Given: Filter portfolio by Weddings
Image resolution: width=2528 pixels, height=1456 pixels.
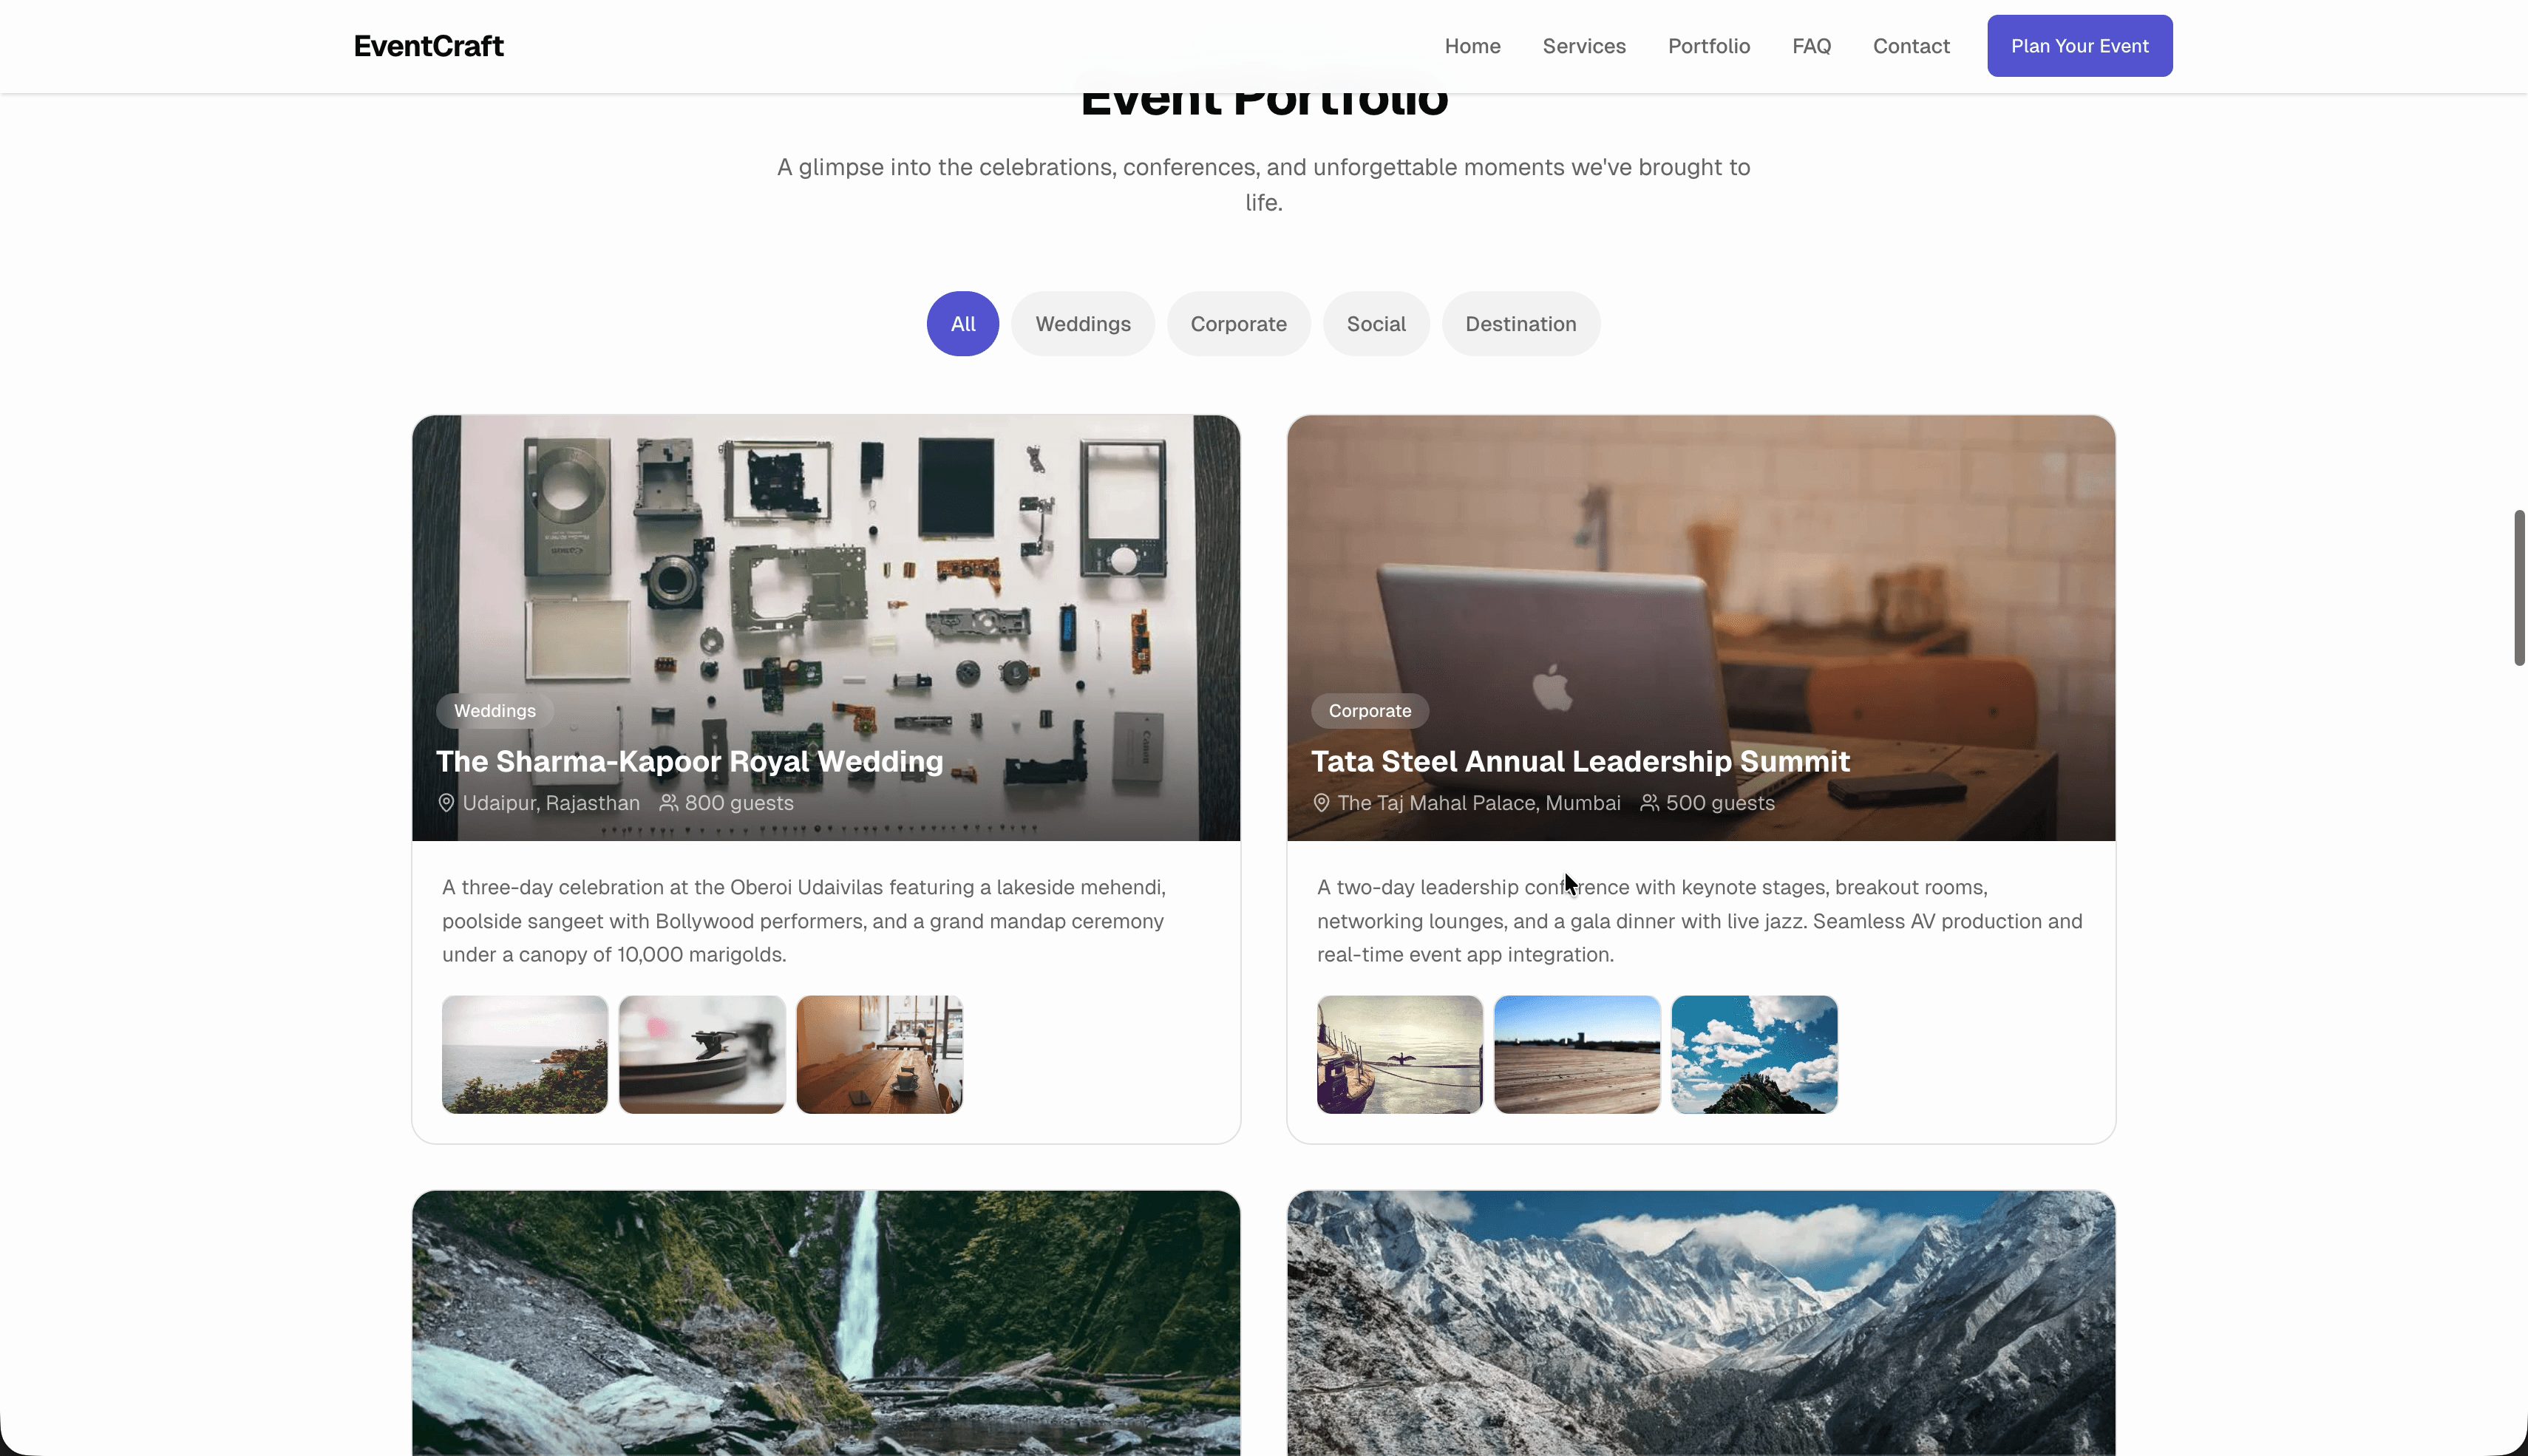Looking at the screenshot, I should (1083, 323).
